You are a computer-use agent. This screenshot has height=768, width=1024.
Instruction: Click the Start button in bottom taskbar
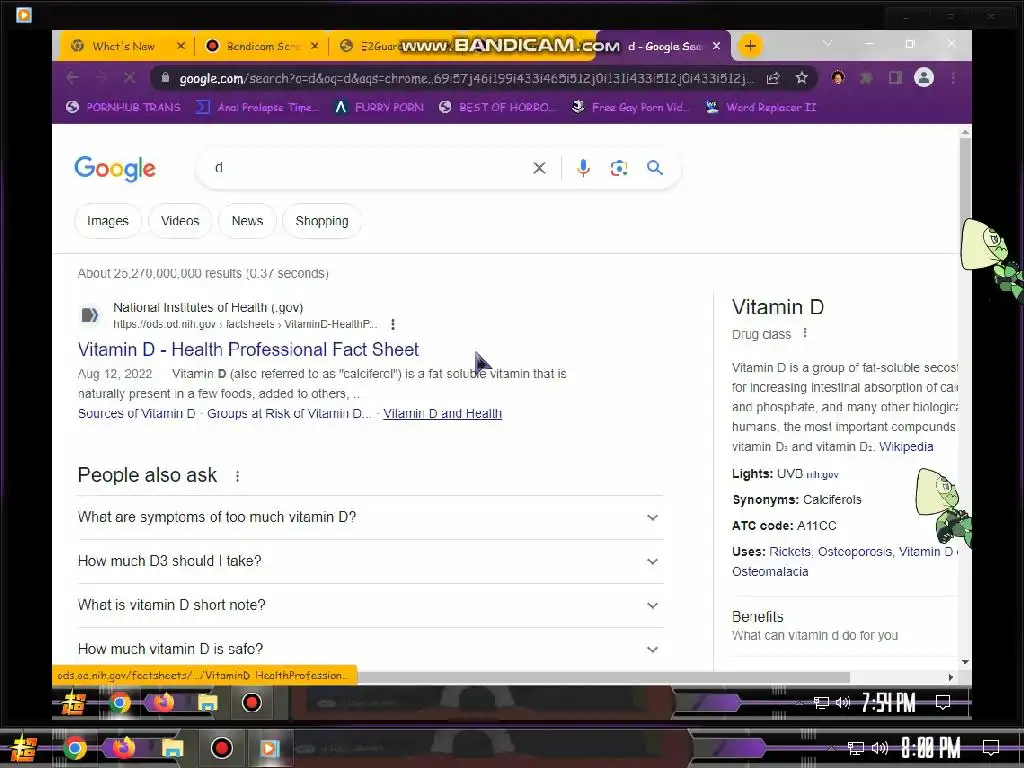tap(24, 748)
